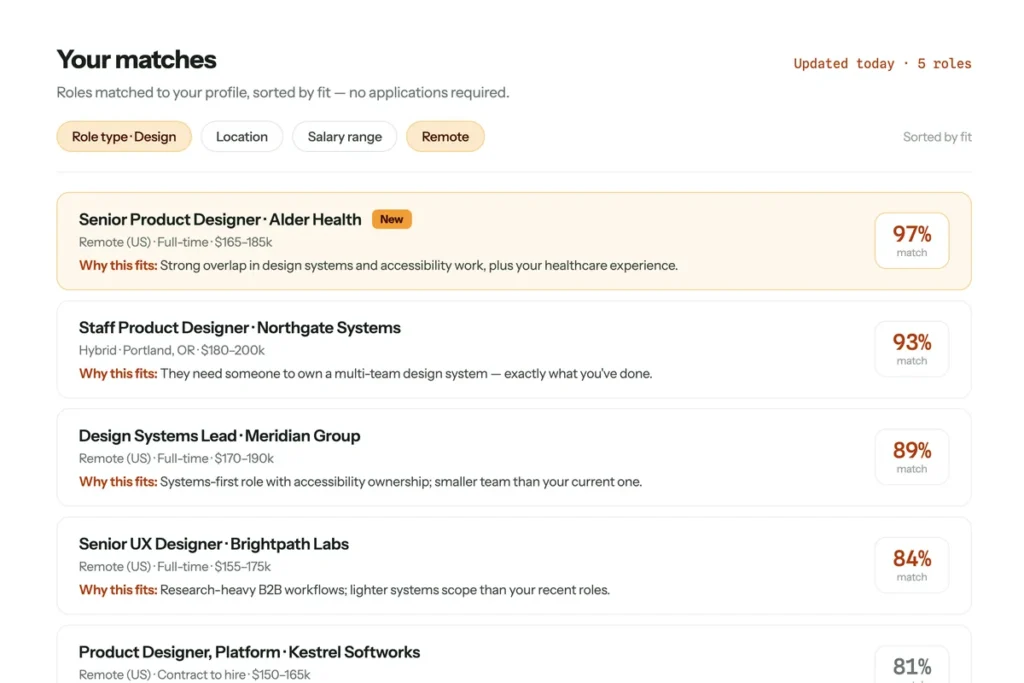Click Updated today · 5 roles text
The image size is (1024, 683).
tap(882, 63)
